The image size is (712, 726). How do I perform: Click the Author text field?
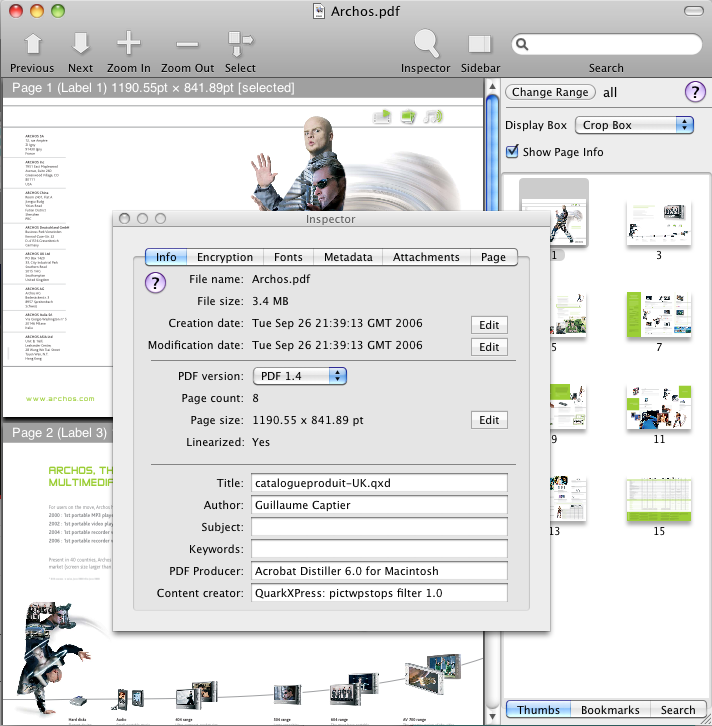tap(379, 505)
